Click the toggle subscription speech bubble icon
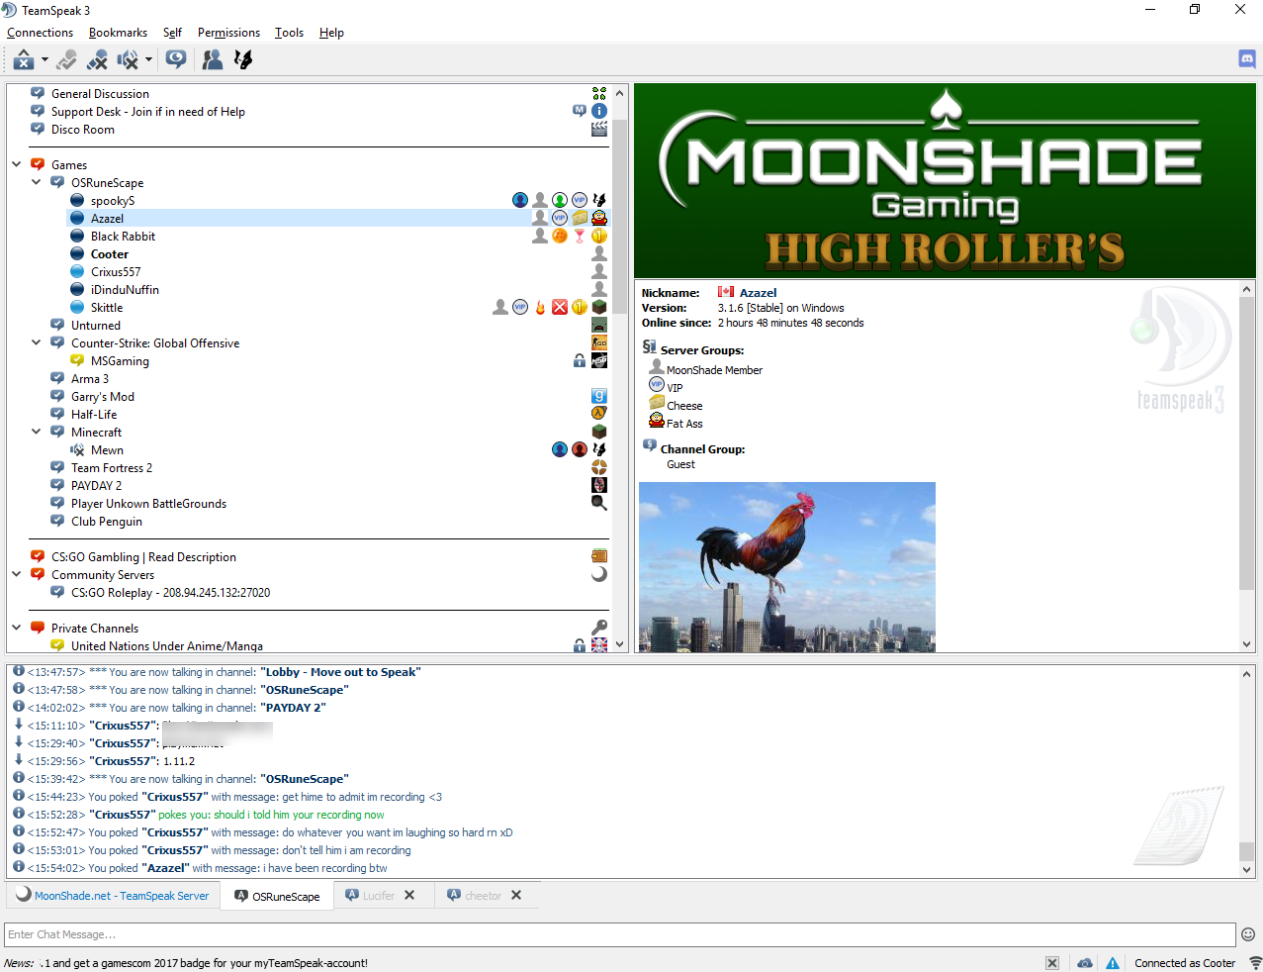Screen dimensions: 1263x972 [x=176, y=59]
